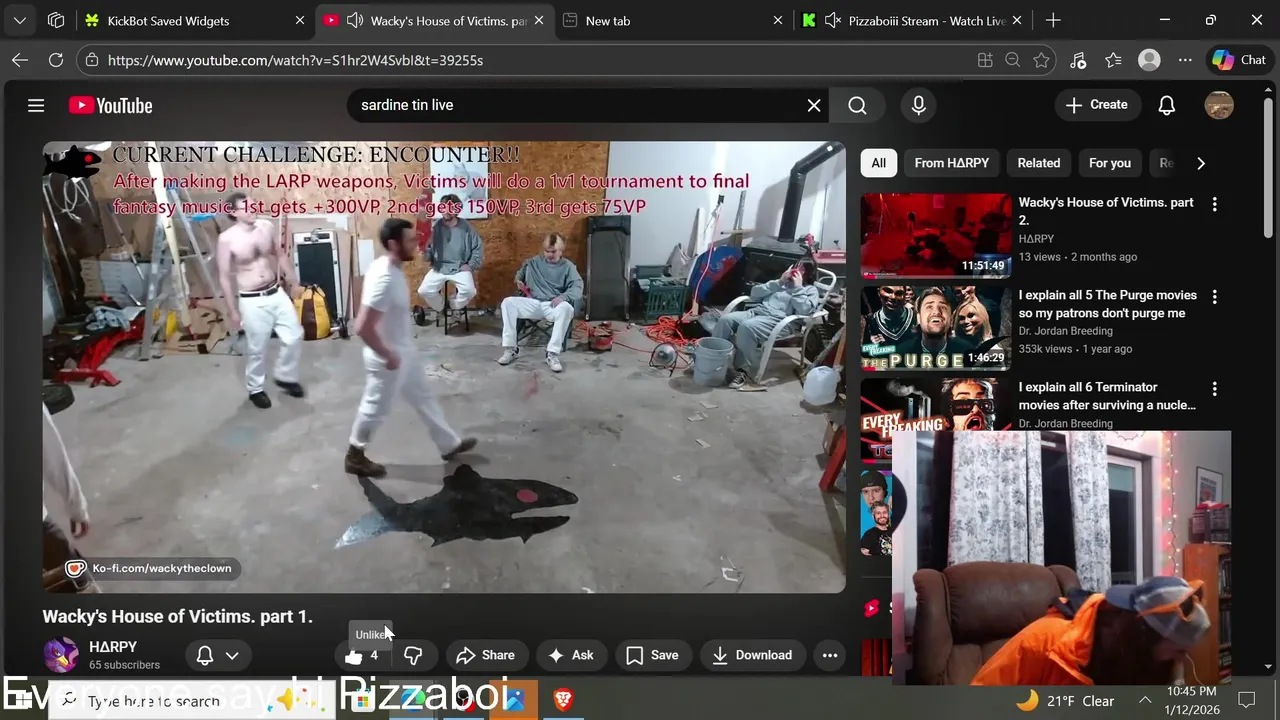This screenshot has width=1280, height=720.
Task: Mute the Pizzaboiii Stream tab audio icon
Action: (833, 20)
